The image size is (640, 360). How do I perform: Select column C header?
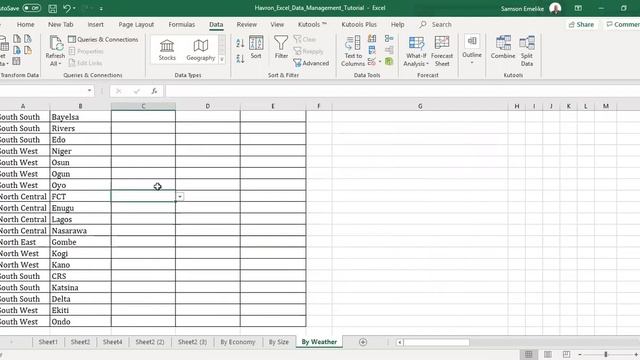tap(143, 106)
